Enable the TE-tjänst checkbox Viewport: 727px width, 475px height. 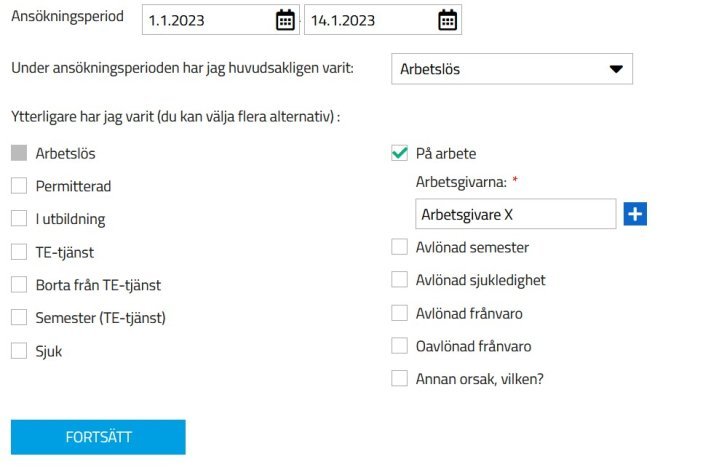19,252
